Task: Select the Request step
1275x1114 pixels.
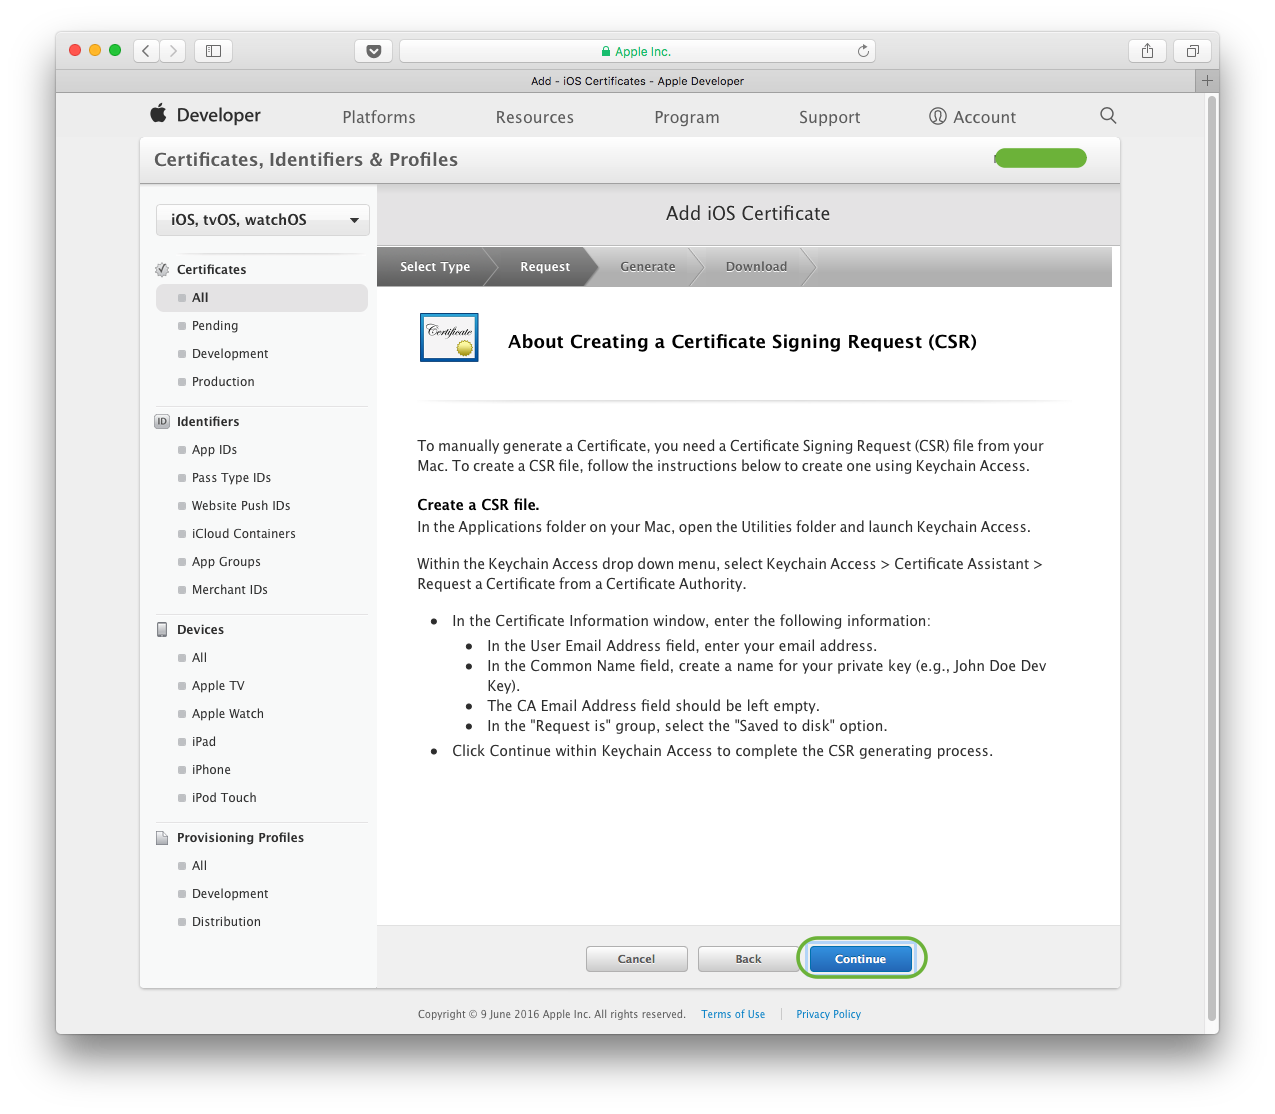Action: [x=545, y=267]
